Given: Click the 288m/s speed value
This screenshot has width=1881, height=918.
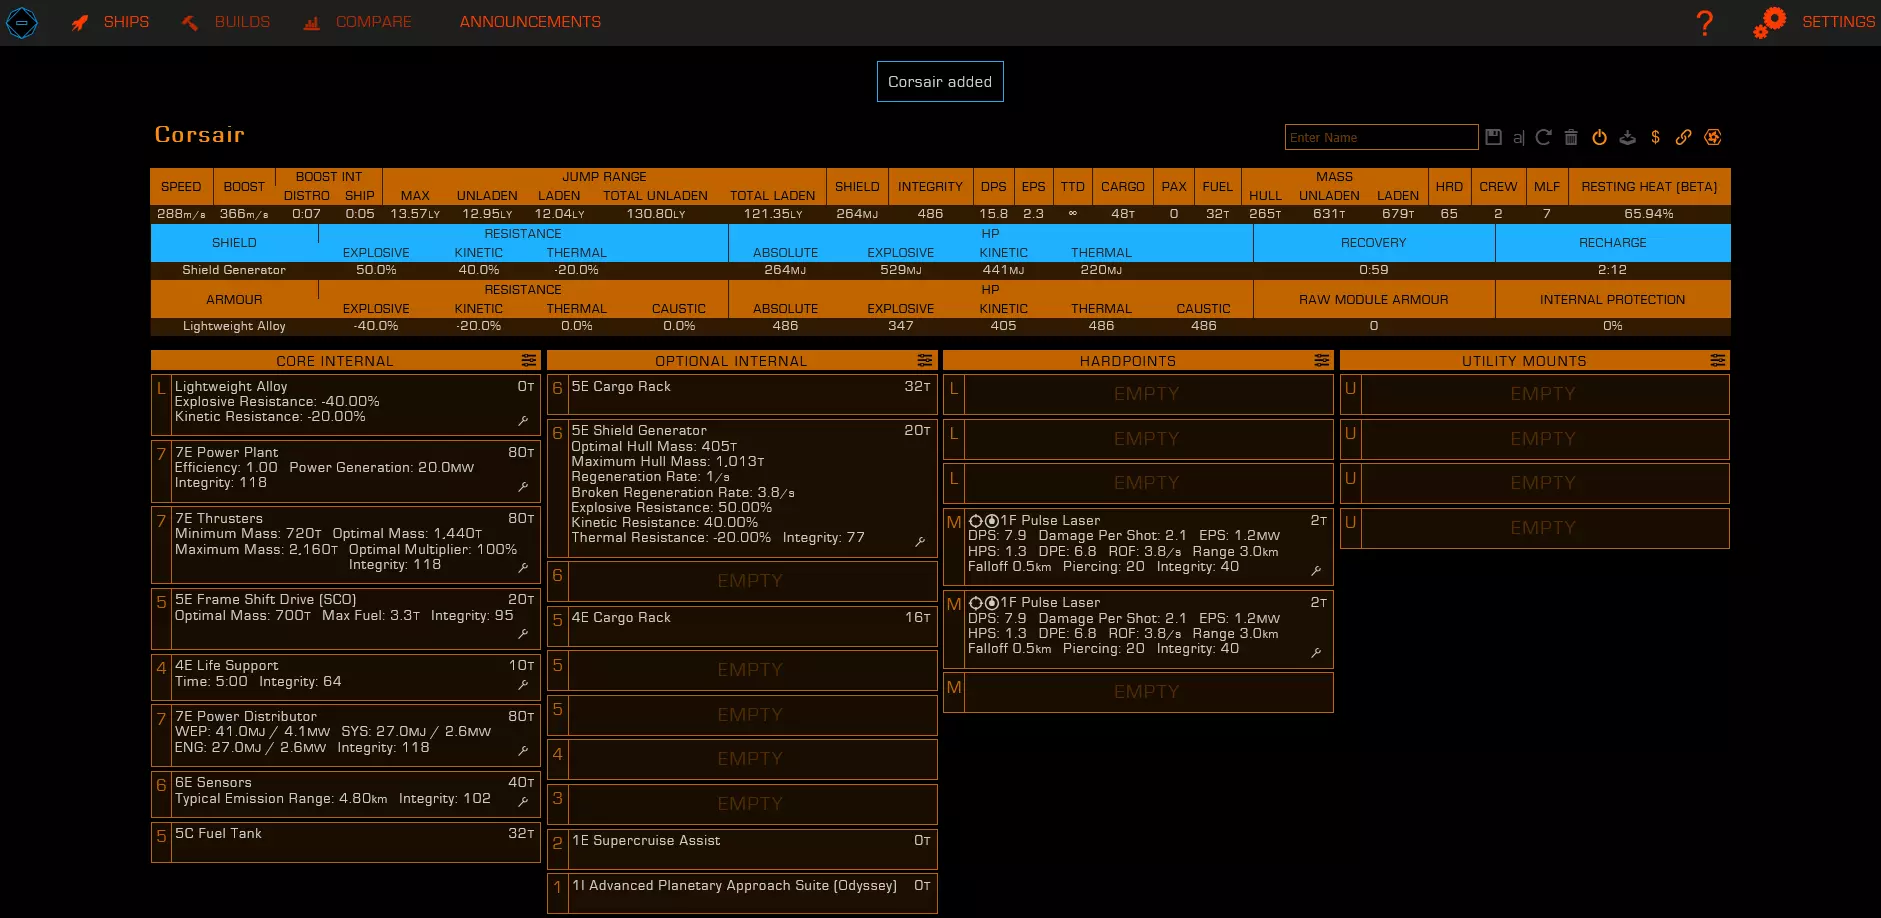Looking at the screenshot, I should (181, 214).
